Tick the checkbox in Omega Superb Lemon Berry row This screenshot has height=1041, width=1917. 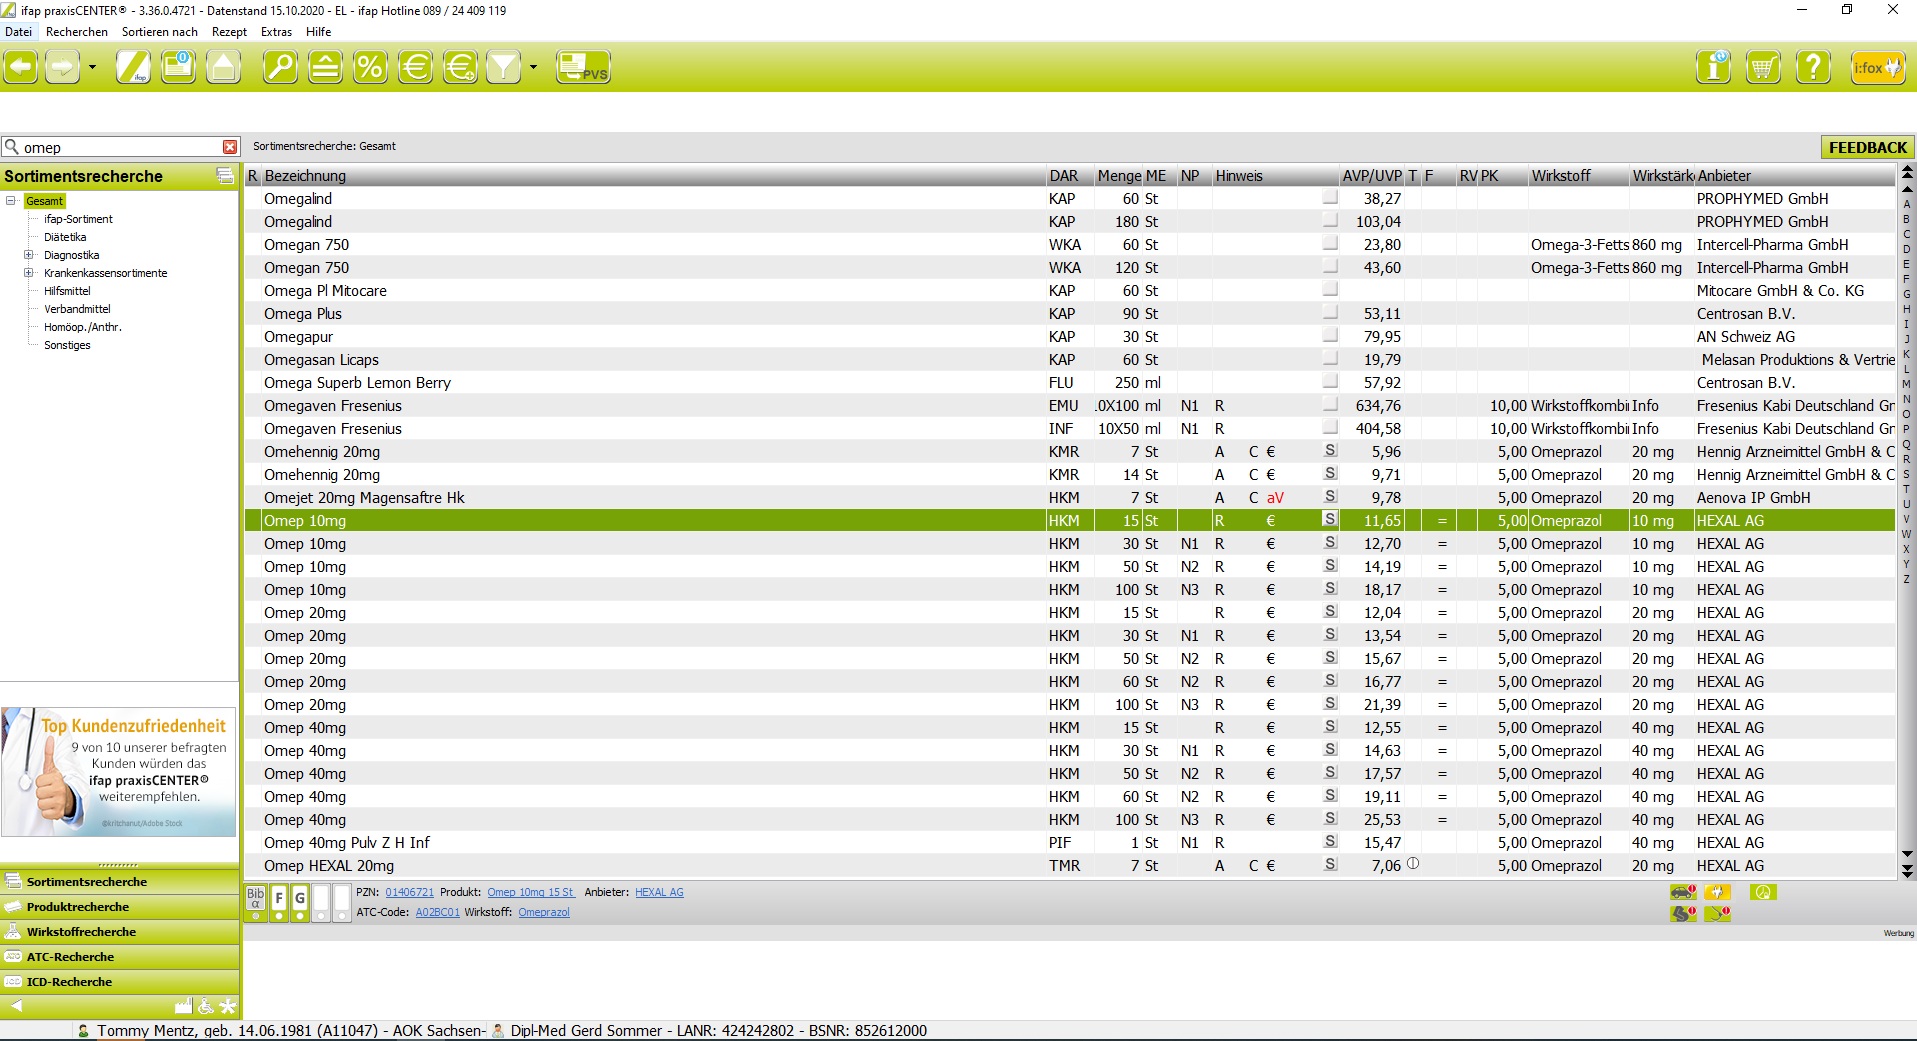[1330, 381]
